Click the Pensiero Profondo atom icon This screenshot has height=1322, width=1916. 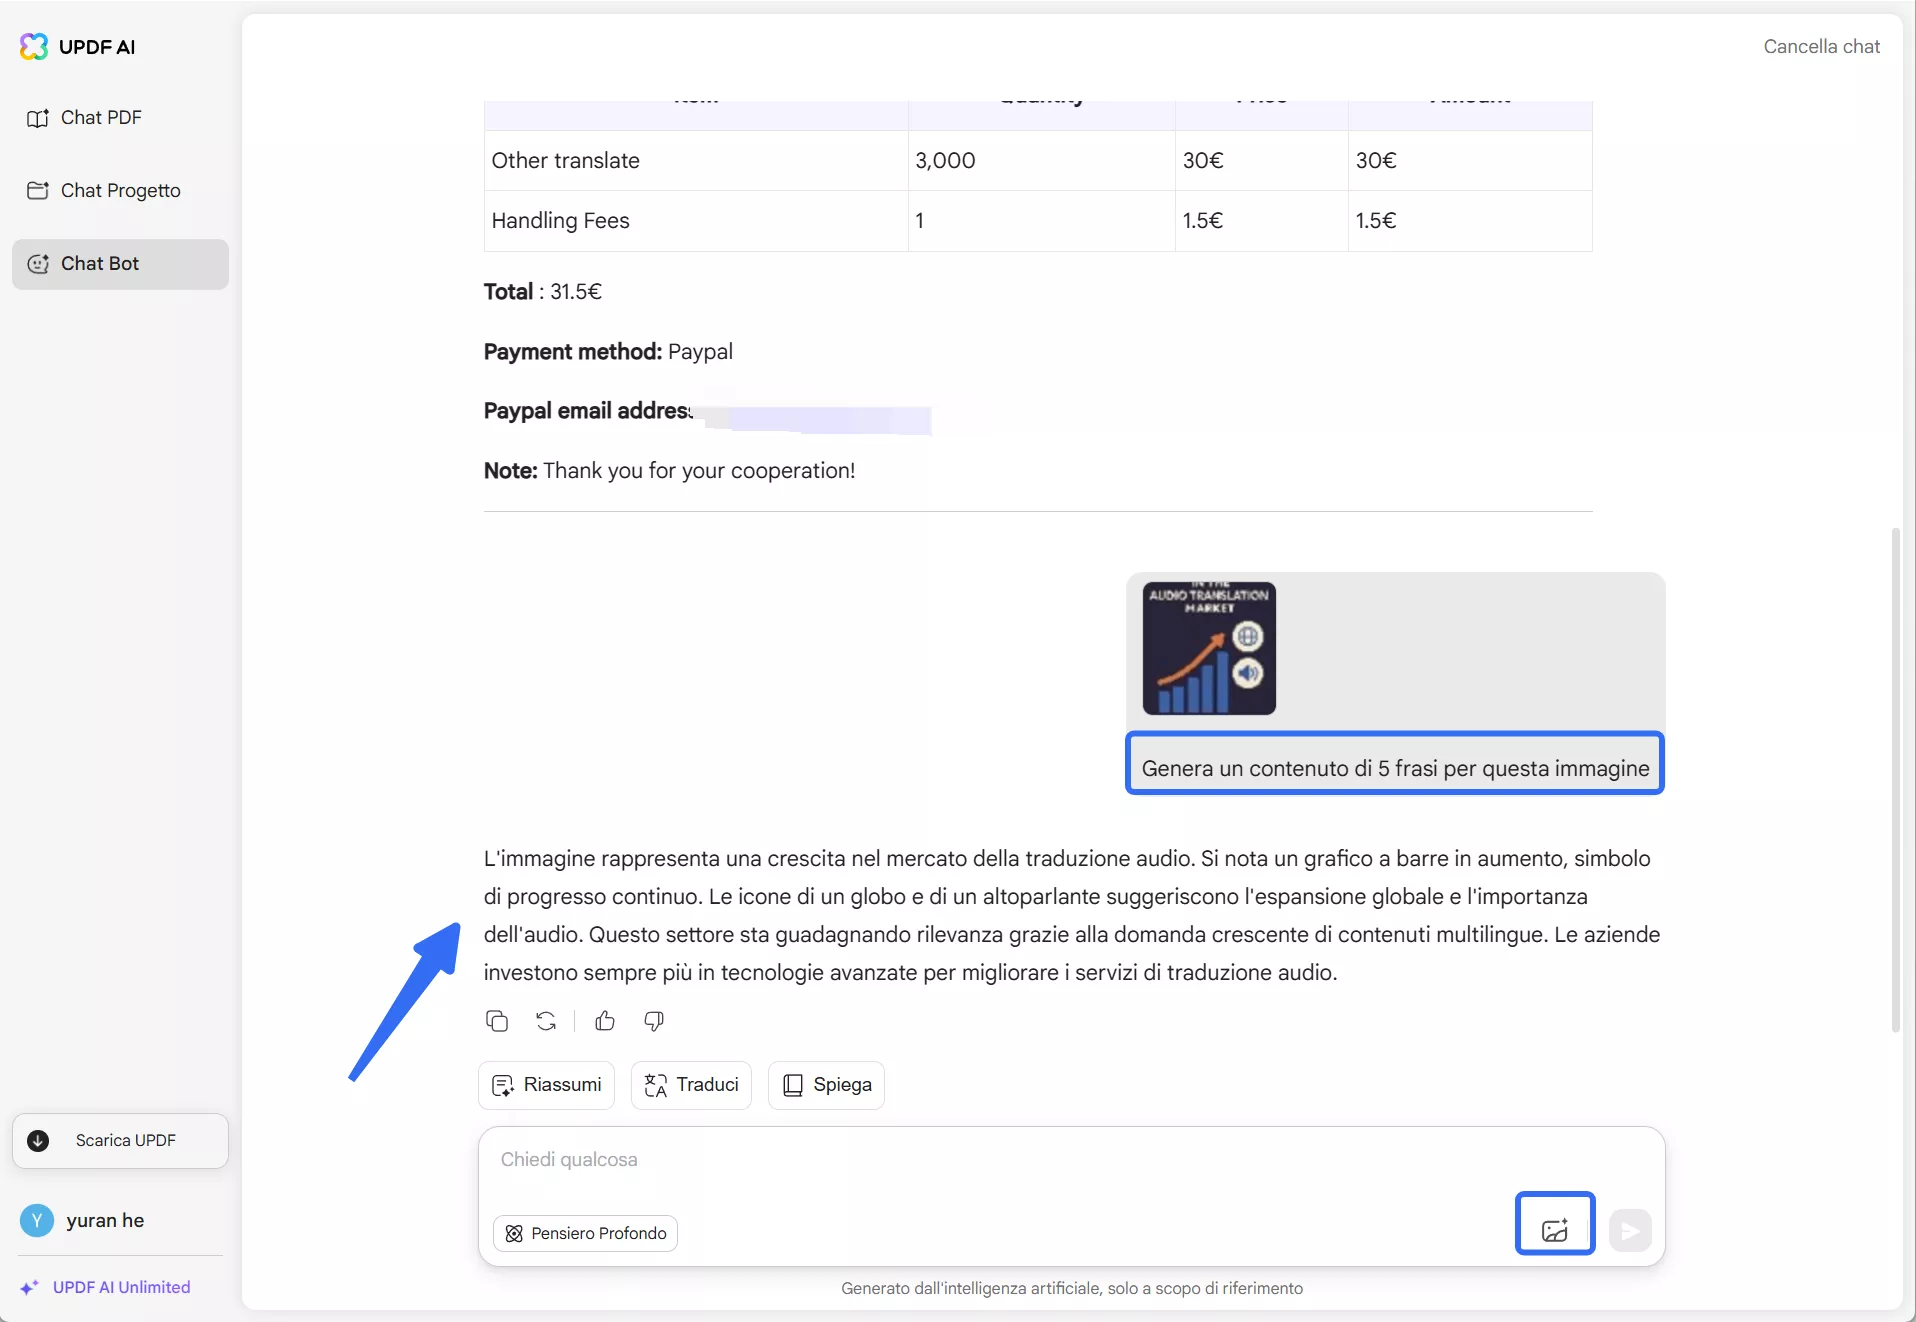514,1234
